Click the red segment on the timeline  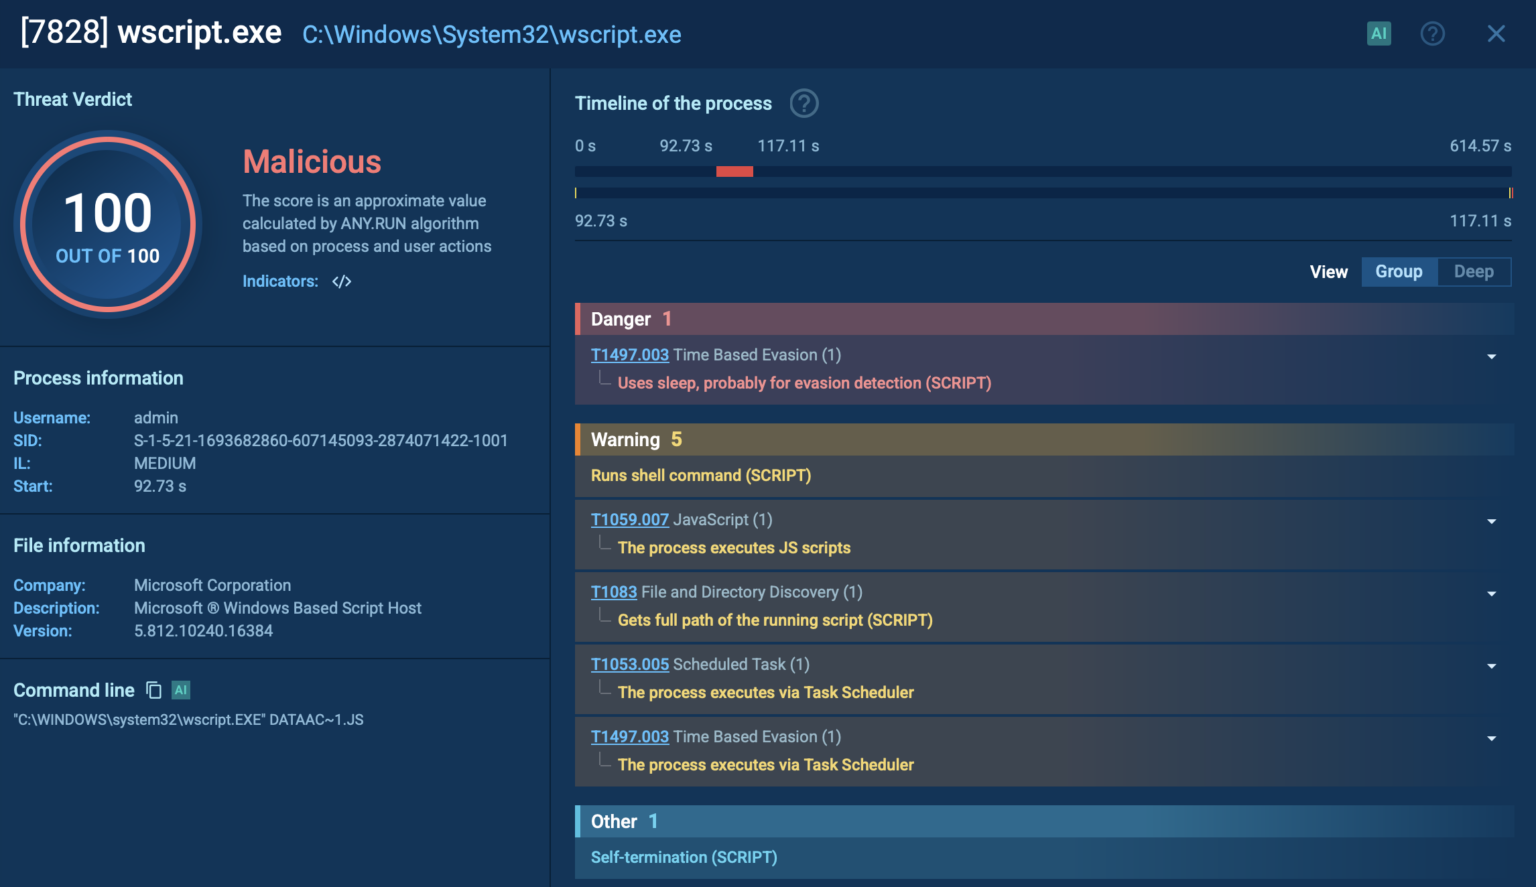pyautogui.click(x=734, y=171)
